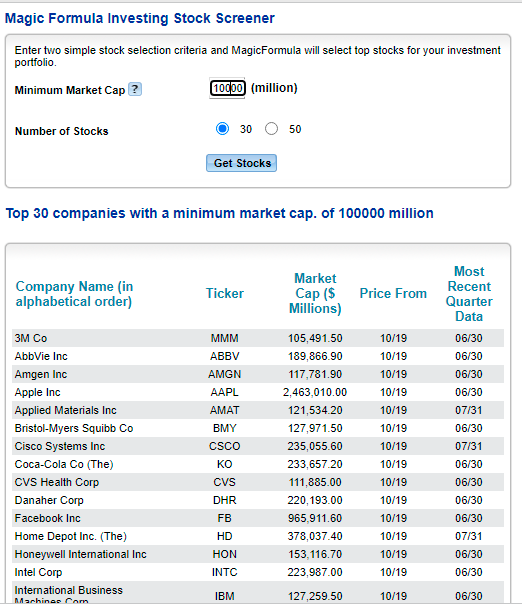Viewport: 522px width, 604px height.
Task: Click the FB ticker symbol
Action: pyautogui.click(x=225, y=518)
